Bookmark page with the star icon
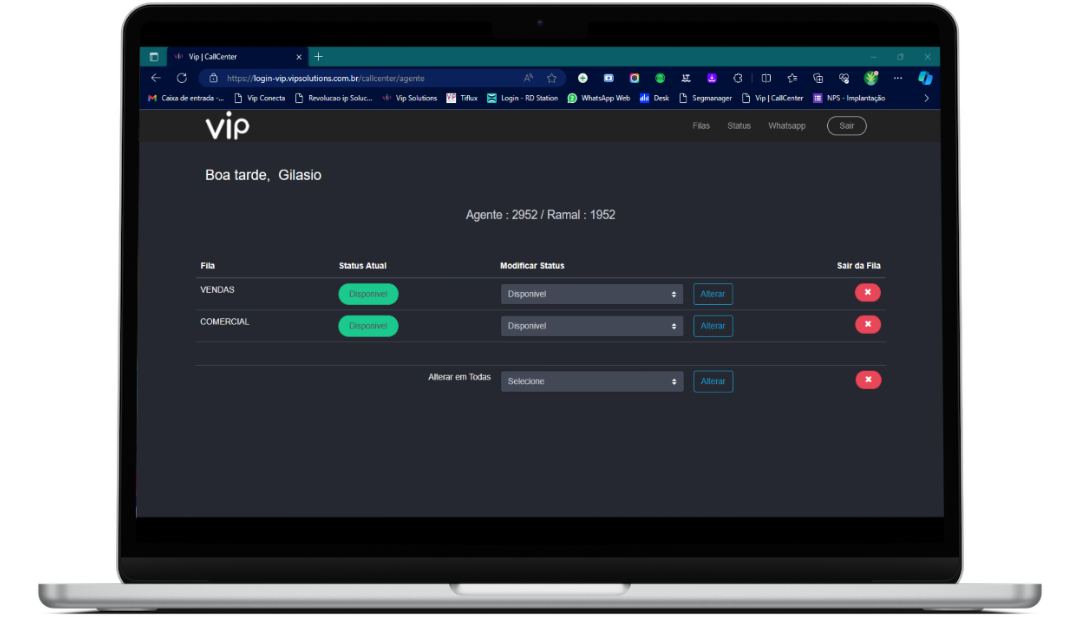This screenshot has height=617, width=1080. tap(551, 78)
